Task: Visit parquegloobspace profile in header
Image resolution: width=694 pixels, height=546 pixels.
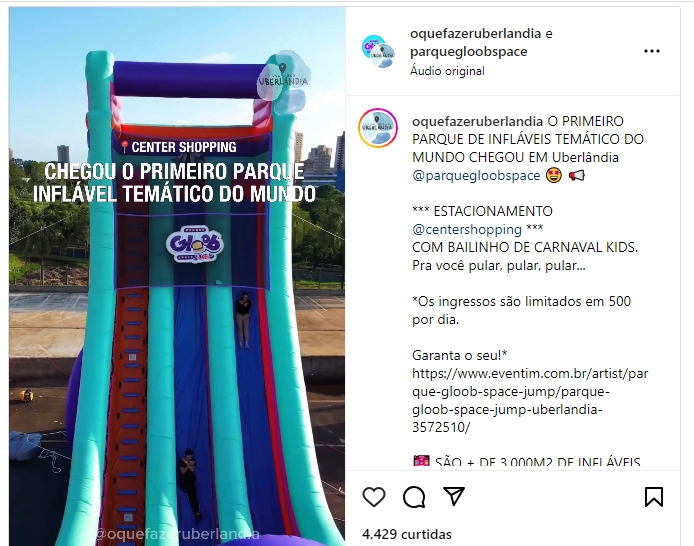Action: pyautogui.click(x=468, y=52)
